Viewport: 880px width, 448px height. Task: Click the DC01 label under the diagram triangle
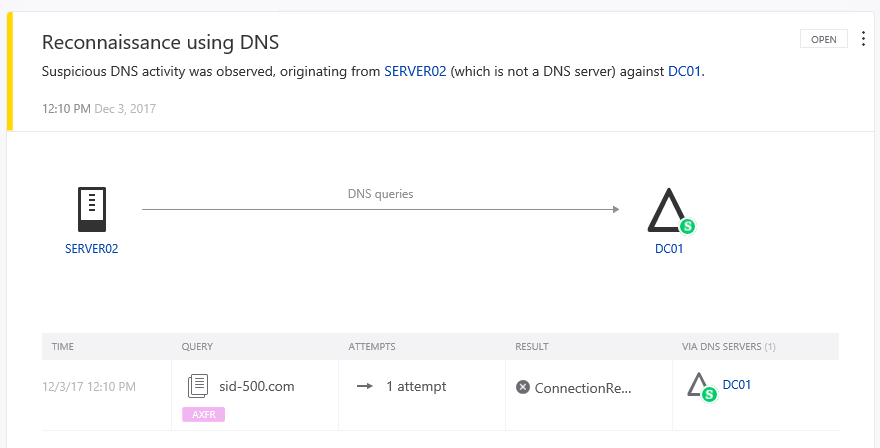[x=669, y=249]
